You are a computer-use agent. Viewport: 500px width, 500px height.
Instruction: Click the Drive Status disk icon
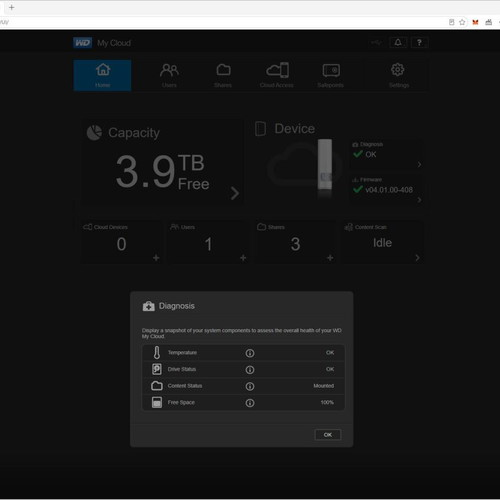coord(157,369)
